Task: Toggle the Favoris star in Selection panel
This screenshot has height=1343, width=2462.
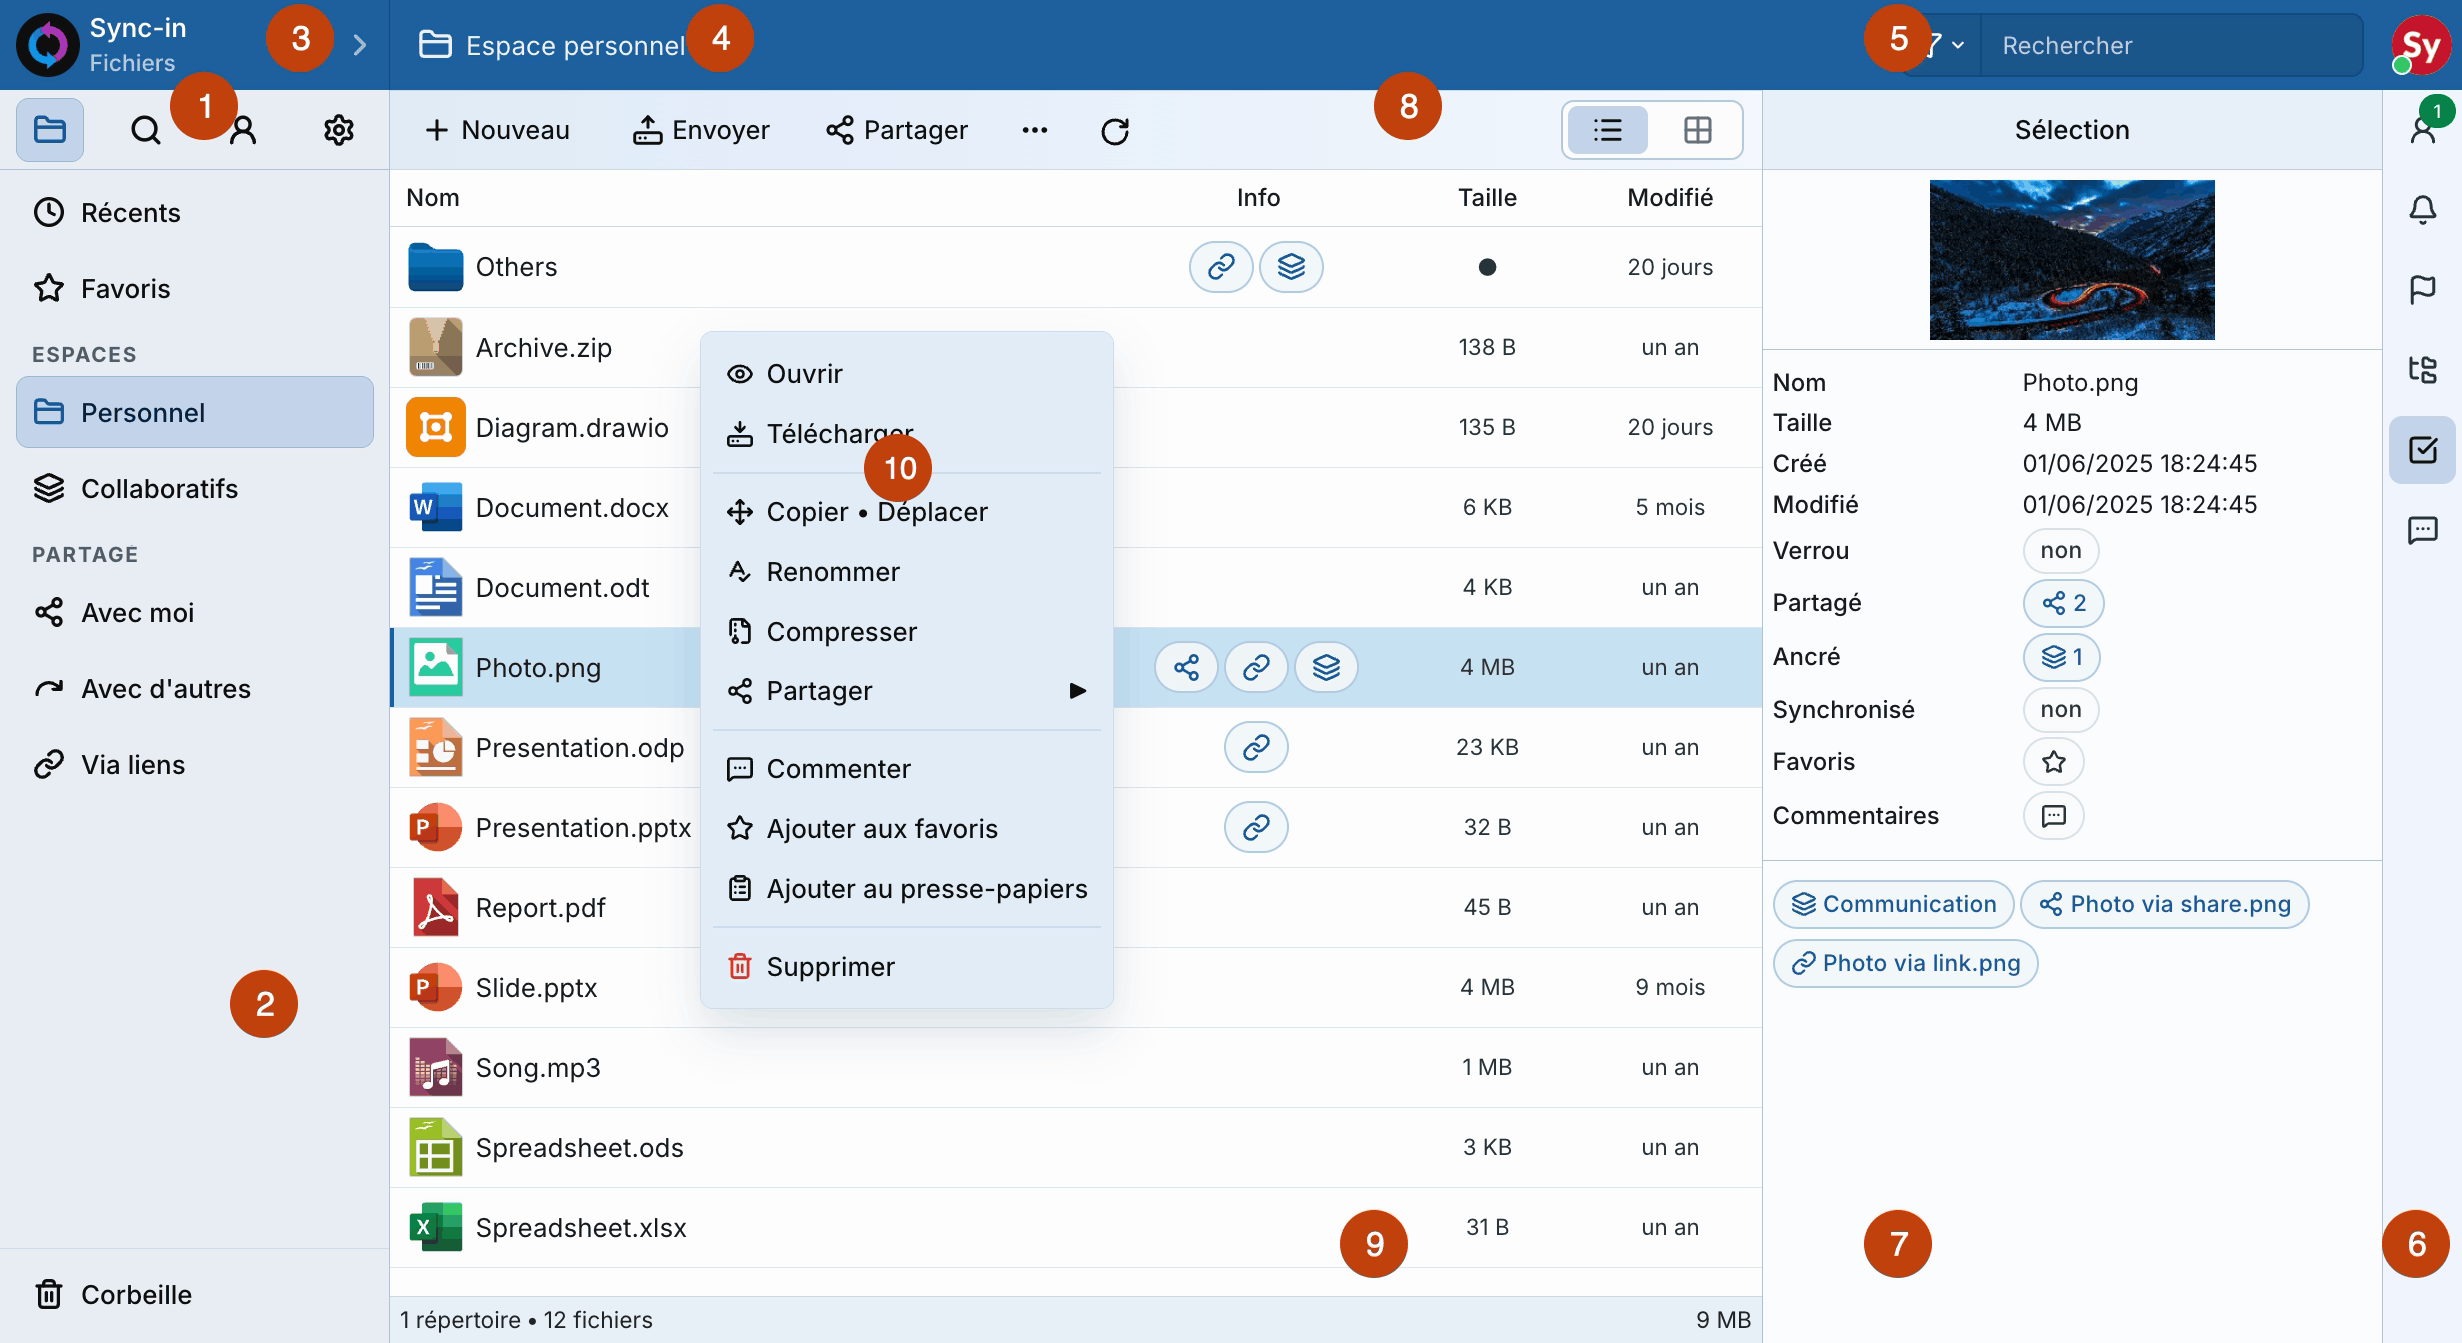Action: pyautogui.click(x=2054, y=762)
